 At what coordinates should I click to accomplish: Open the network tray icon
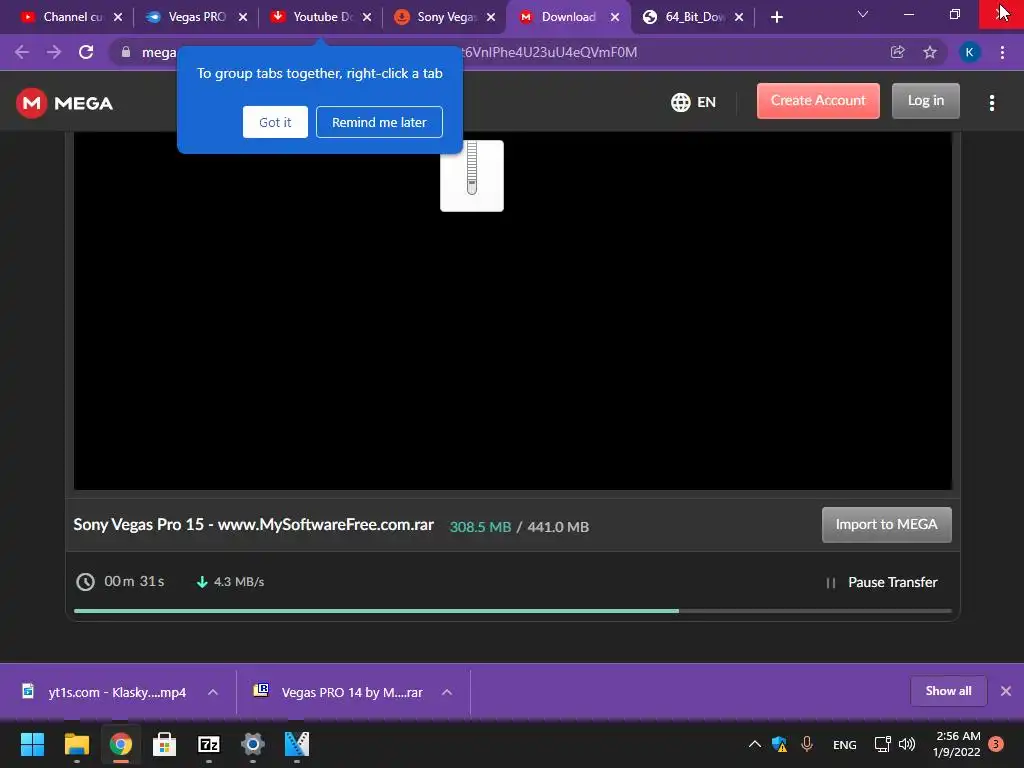(x=882, y=744)
